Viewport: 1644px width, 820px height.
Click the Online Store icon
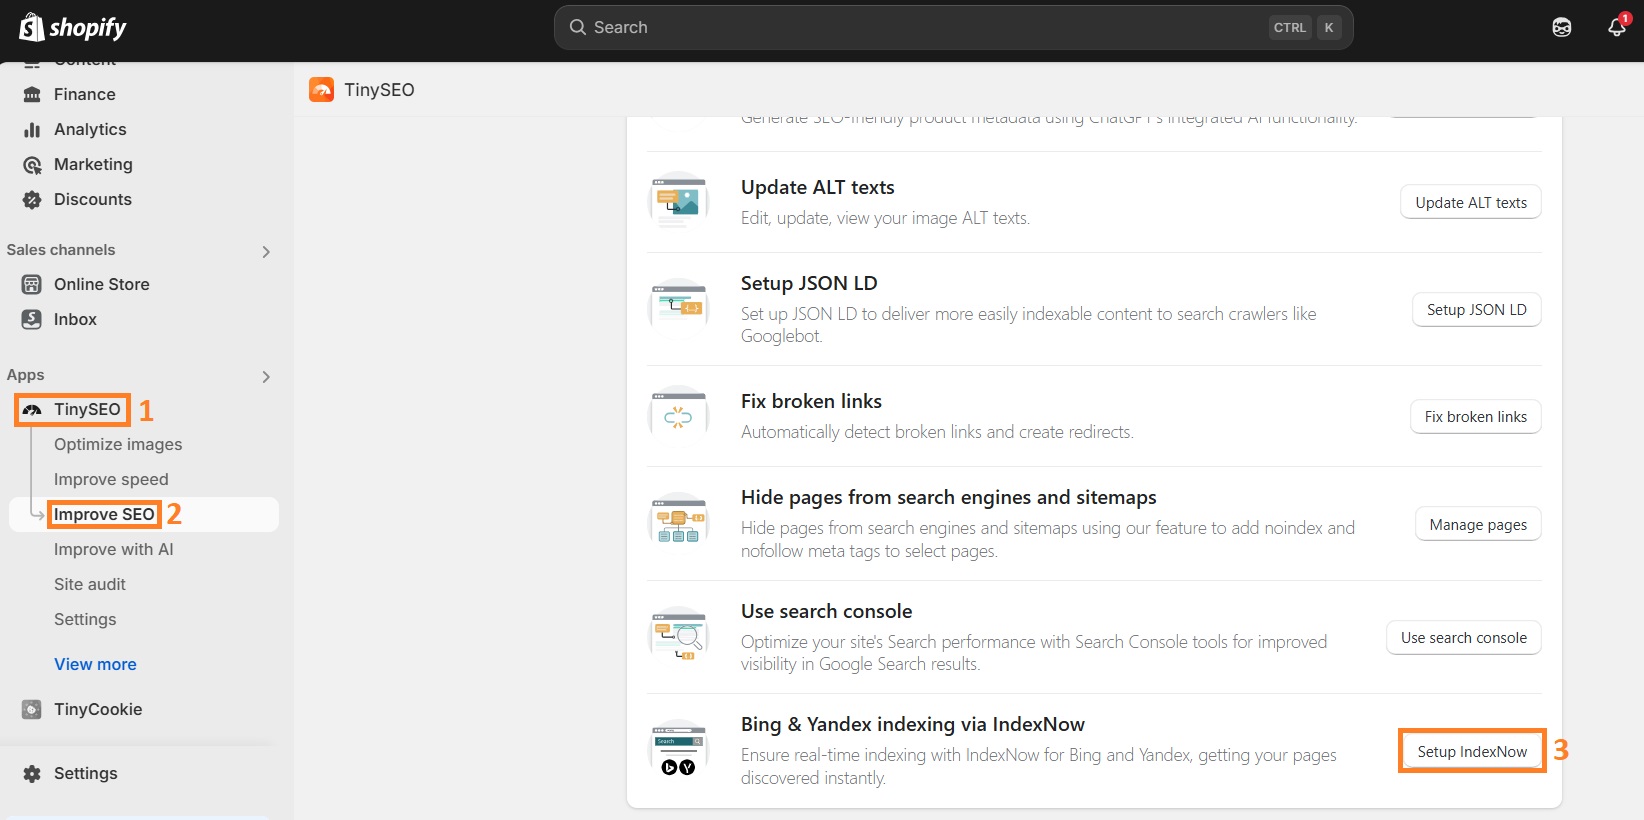coord(32,284)
